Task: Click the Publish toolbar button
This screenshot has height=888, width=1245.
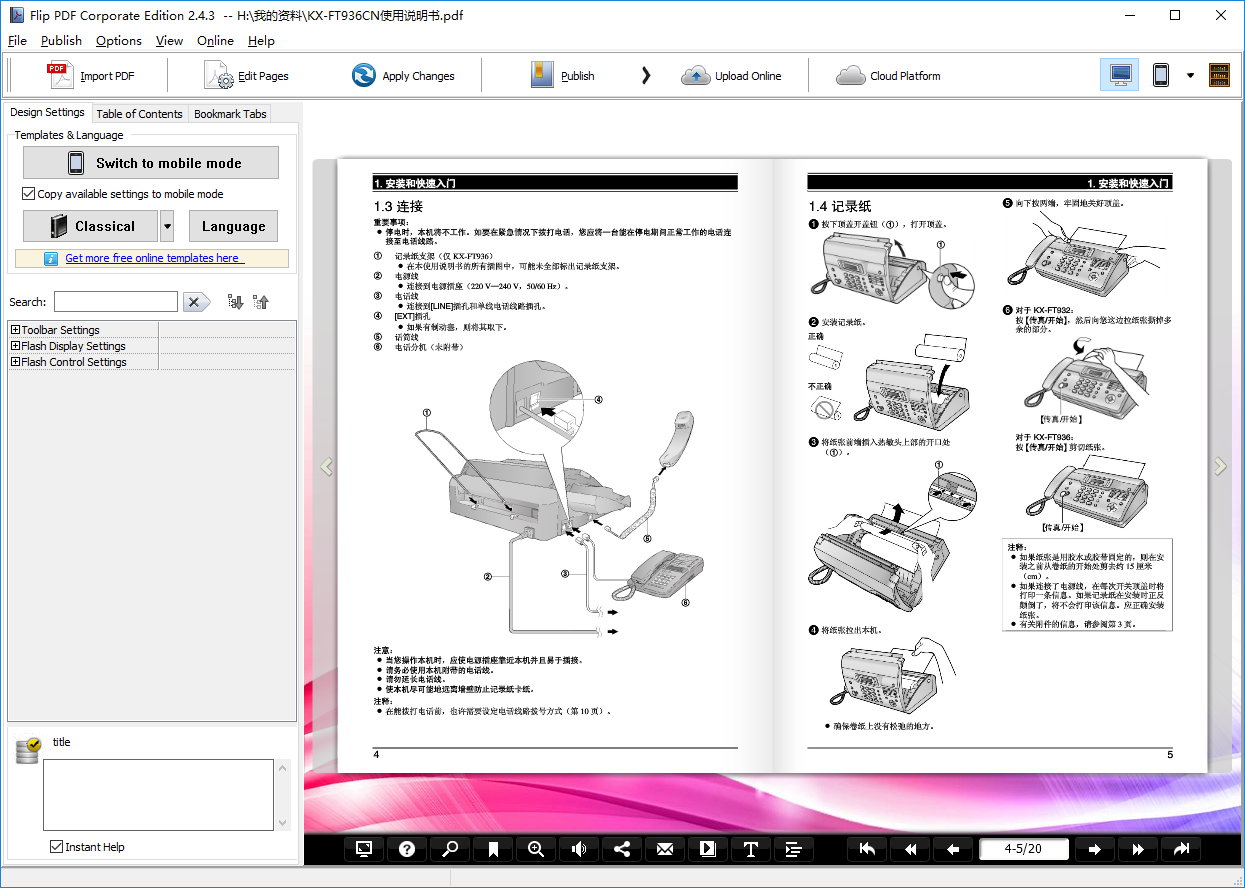Action: coord(563,75)
